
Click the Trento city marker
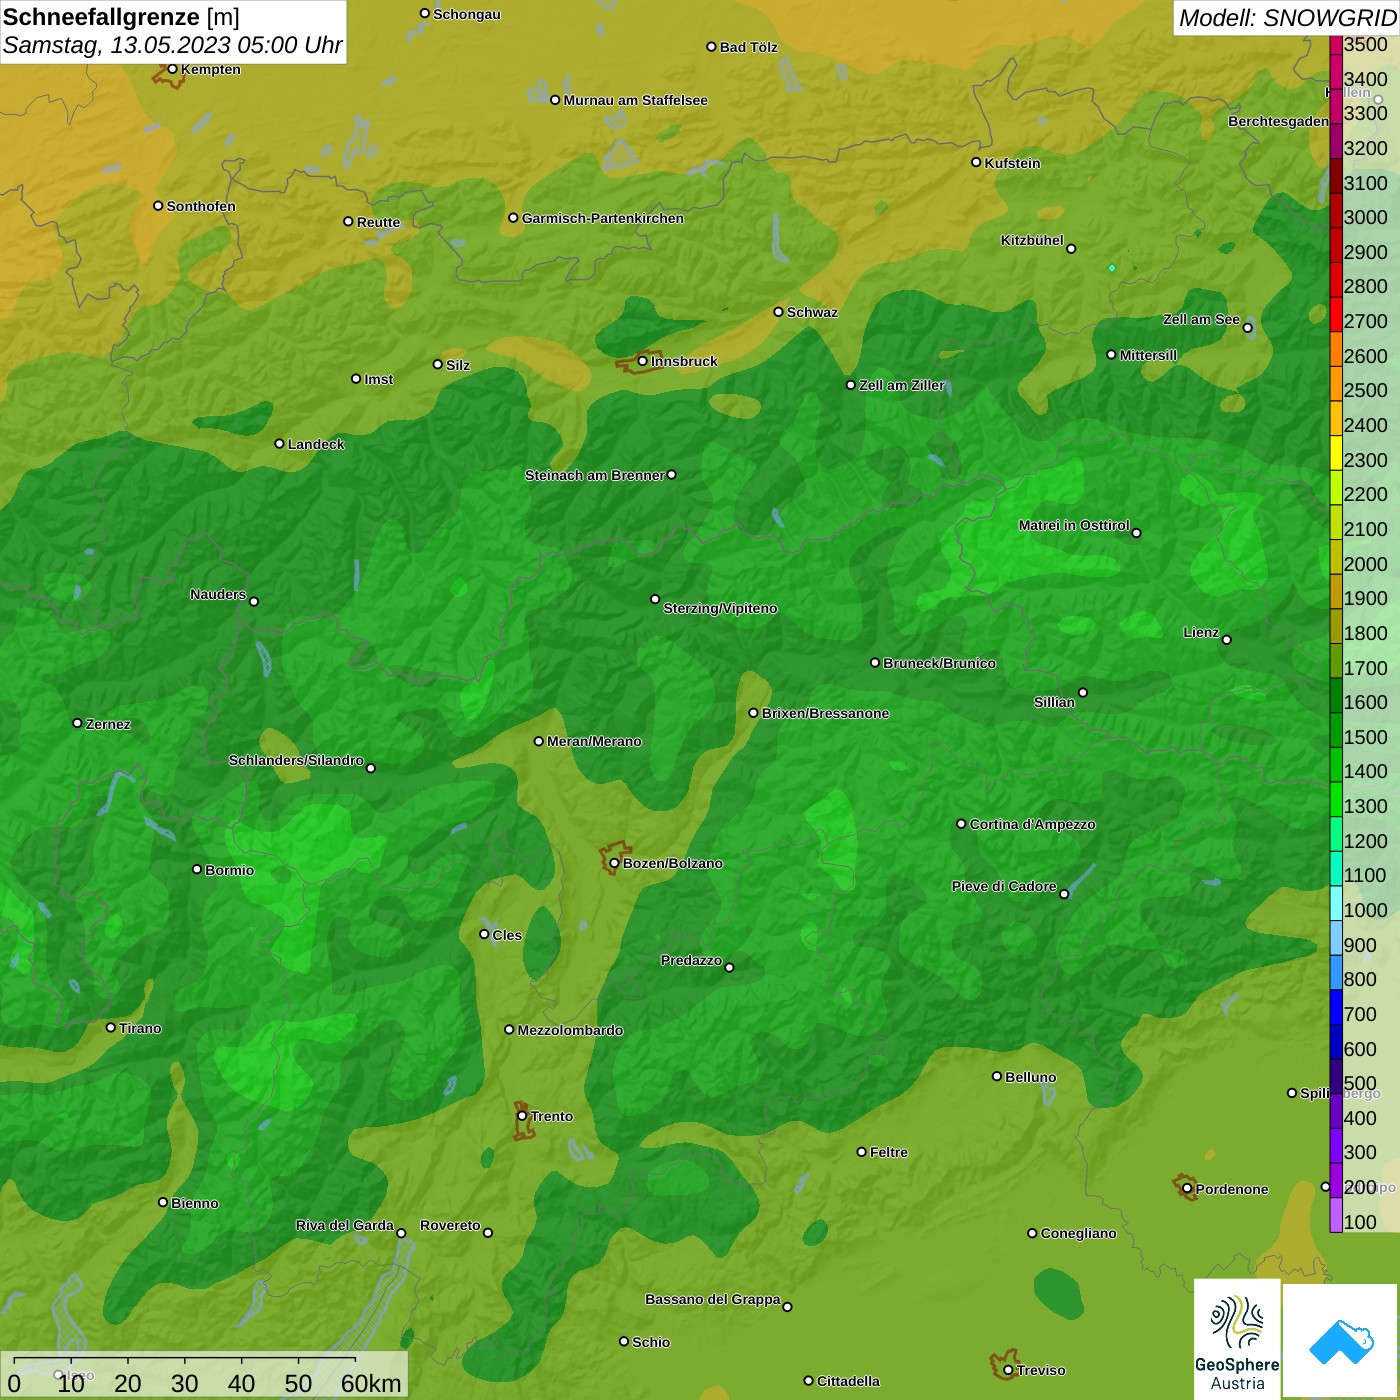click(522, 1116)
